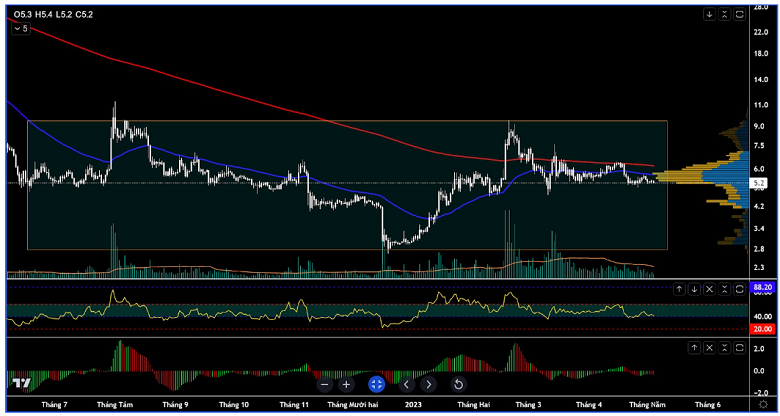Move the bottom histogram pane up
The height and width of the screenshot is (416, 780).
coord(694,347)
